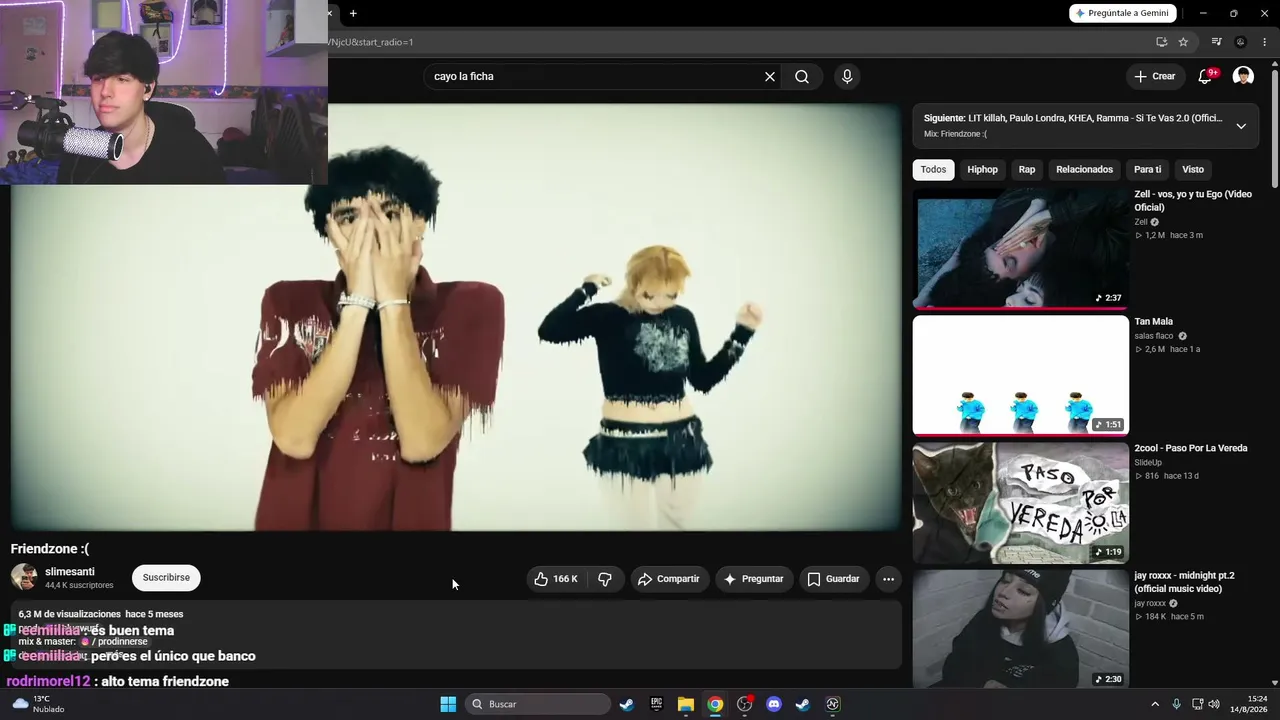Open the Tan Mala video thumbnail
The height and width of the screenshot is (720, 1280).
point(1021,376)
